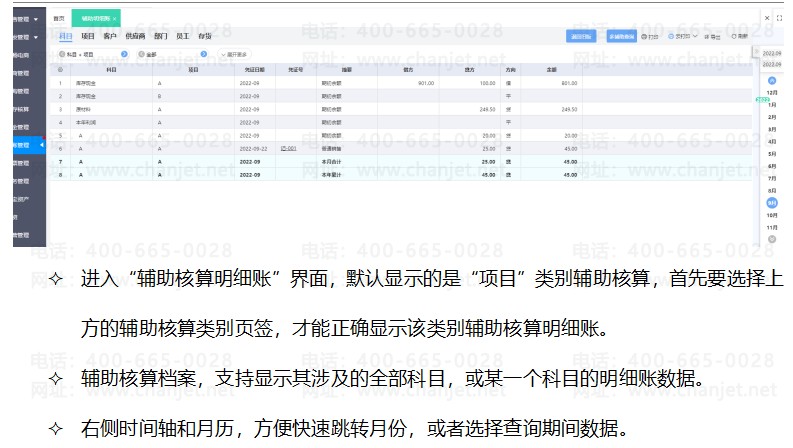The height and width of the screenshot is (448, 793).
Task: Switch to the 供应商 category tab
Action: [135, 36]
